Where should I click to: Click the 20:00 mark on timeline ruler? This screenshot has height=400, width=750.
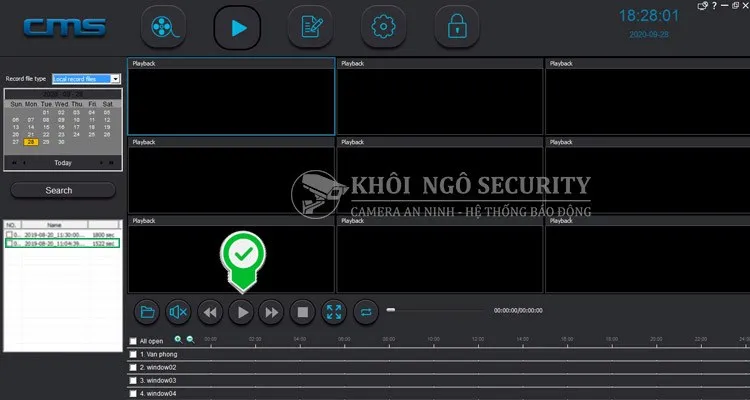656,339
